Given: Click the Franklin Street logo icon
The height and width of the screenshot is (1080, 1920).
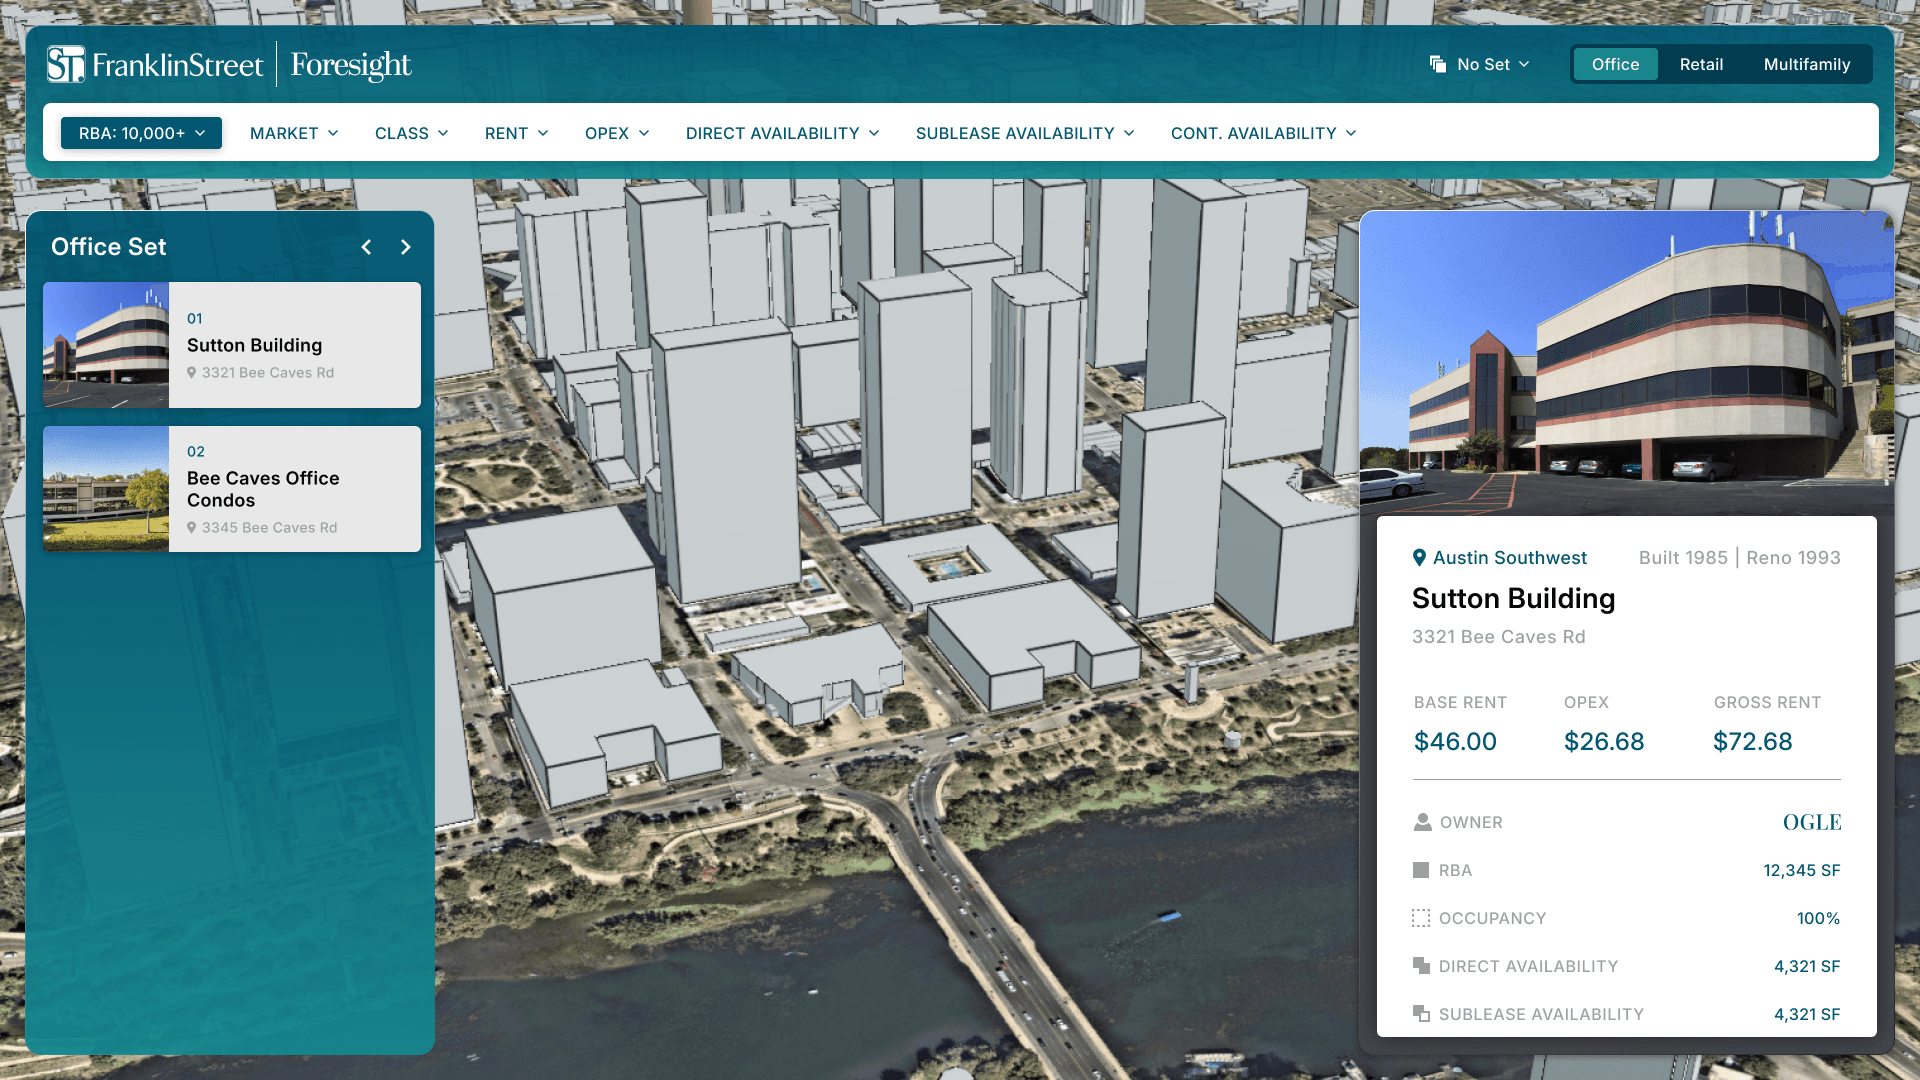Looking at the screenshot, I should 66,65.
